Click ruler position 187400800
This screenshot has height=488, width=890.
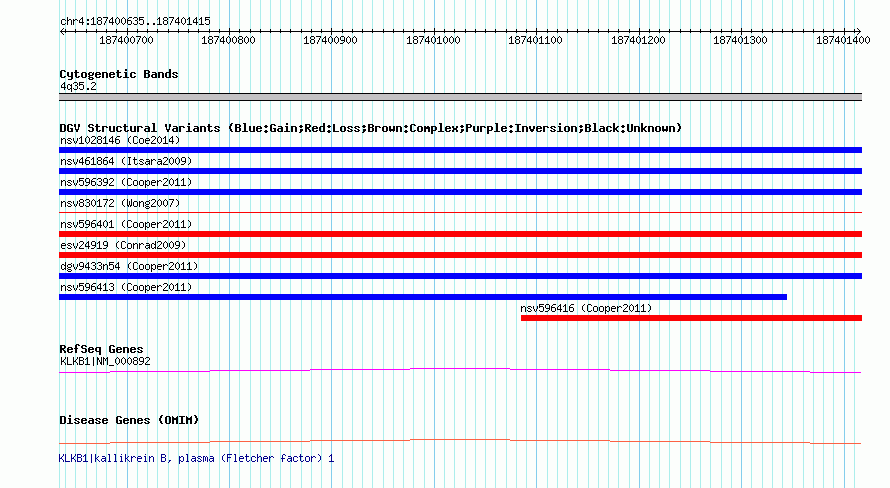click(x=228, y=40)
